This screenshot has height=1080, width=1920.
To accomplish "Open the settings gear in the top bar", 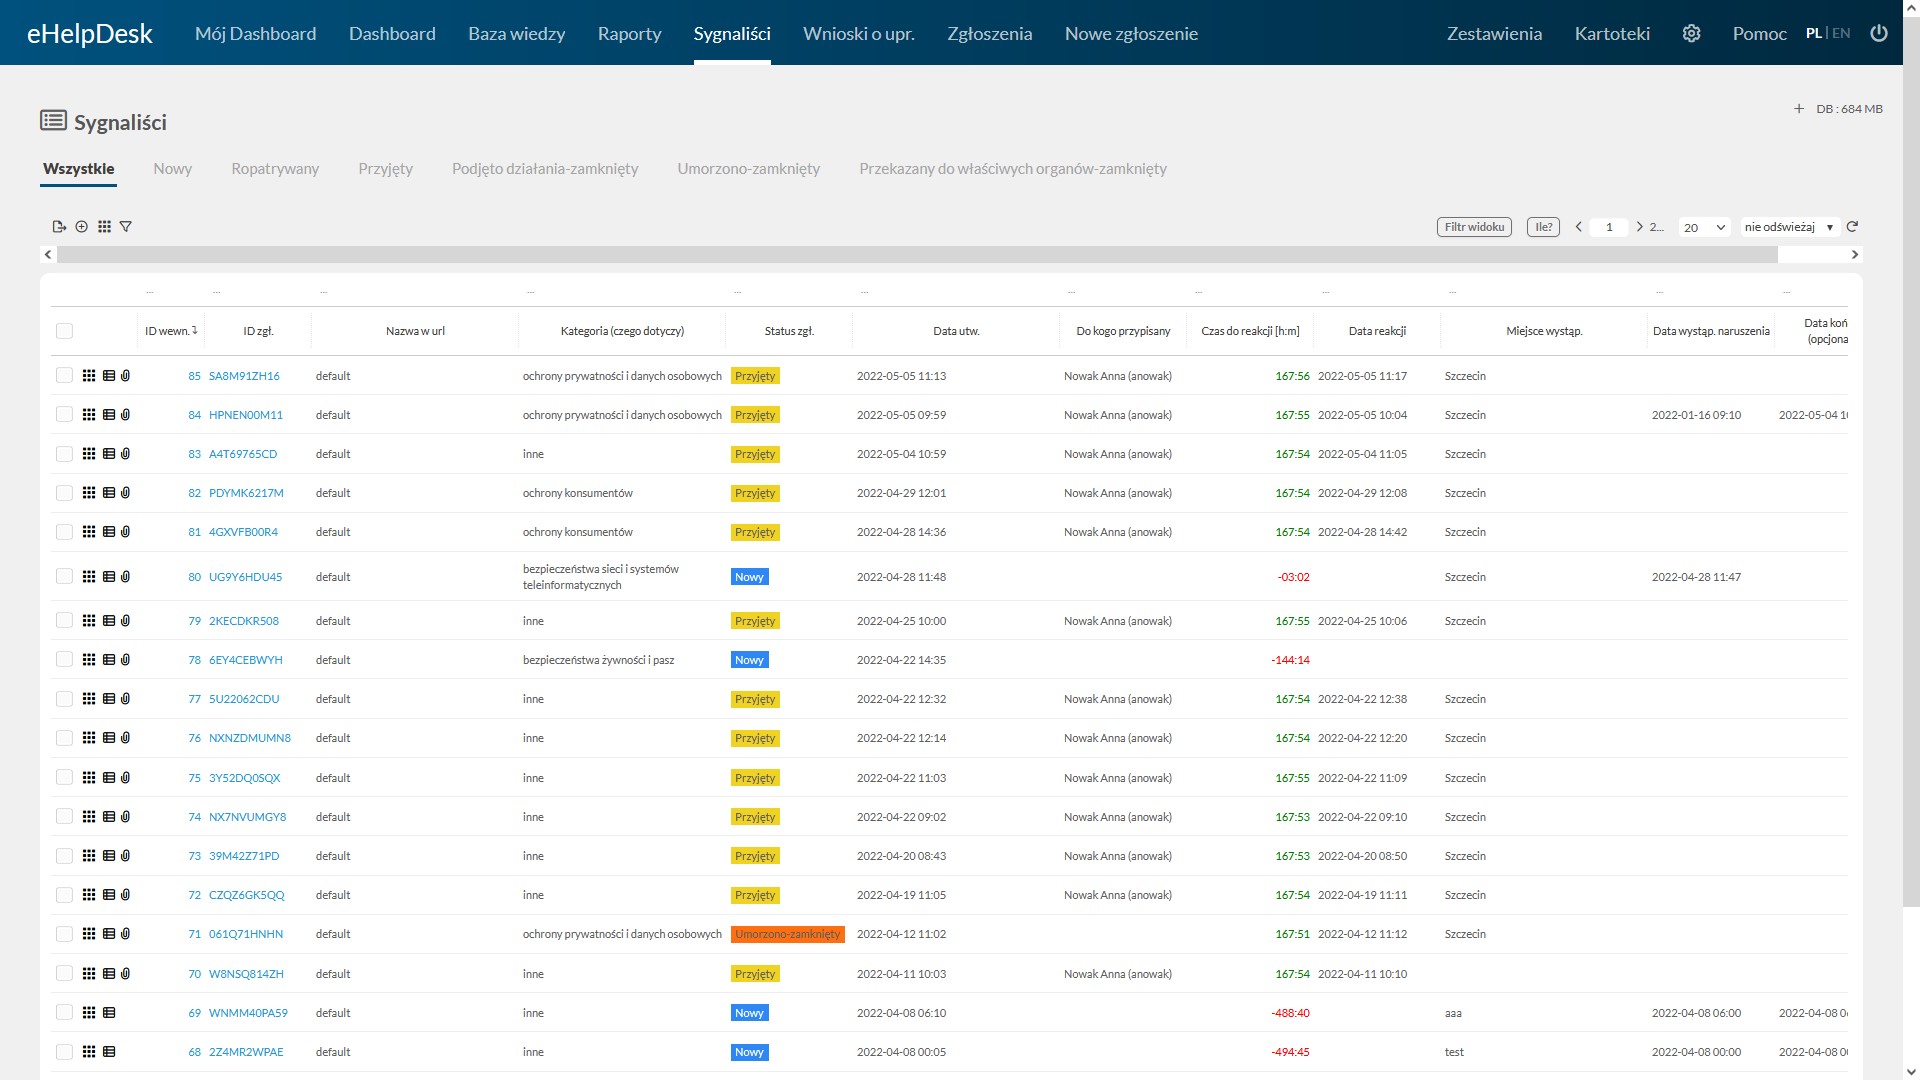I will 1691,33.
